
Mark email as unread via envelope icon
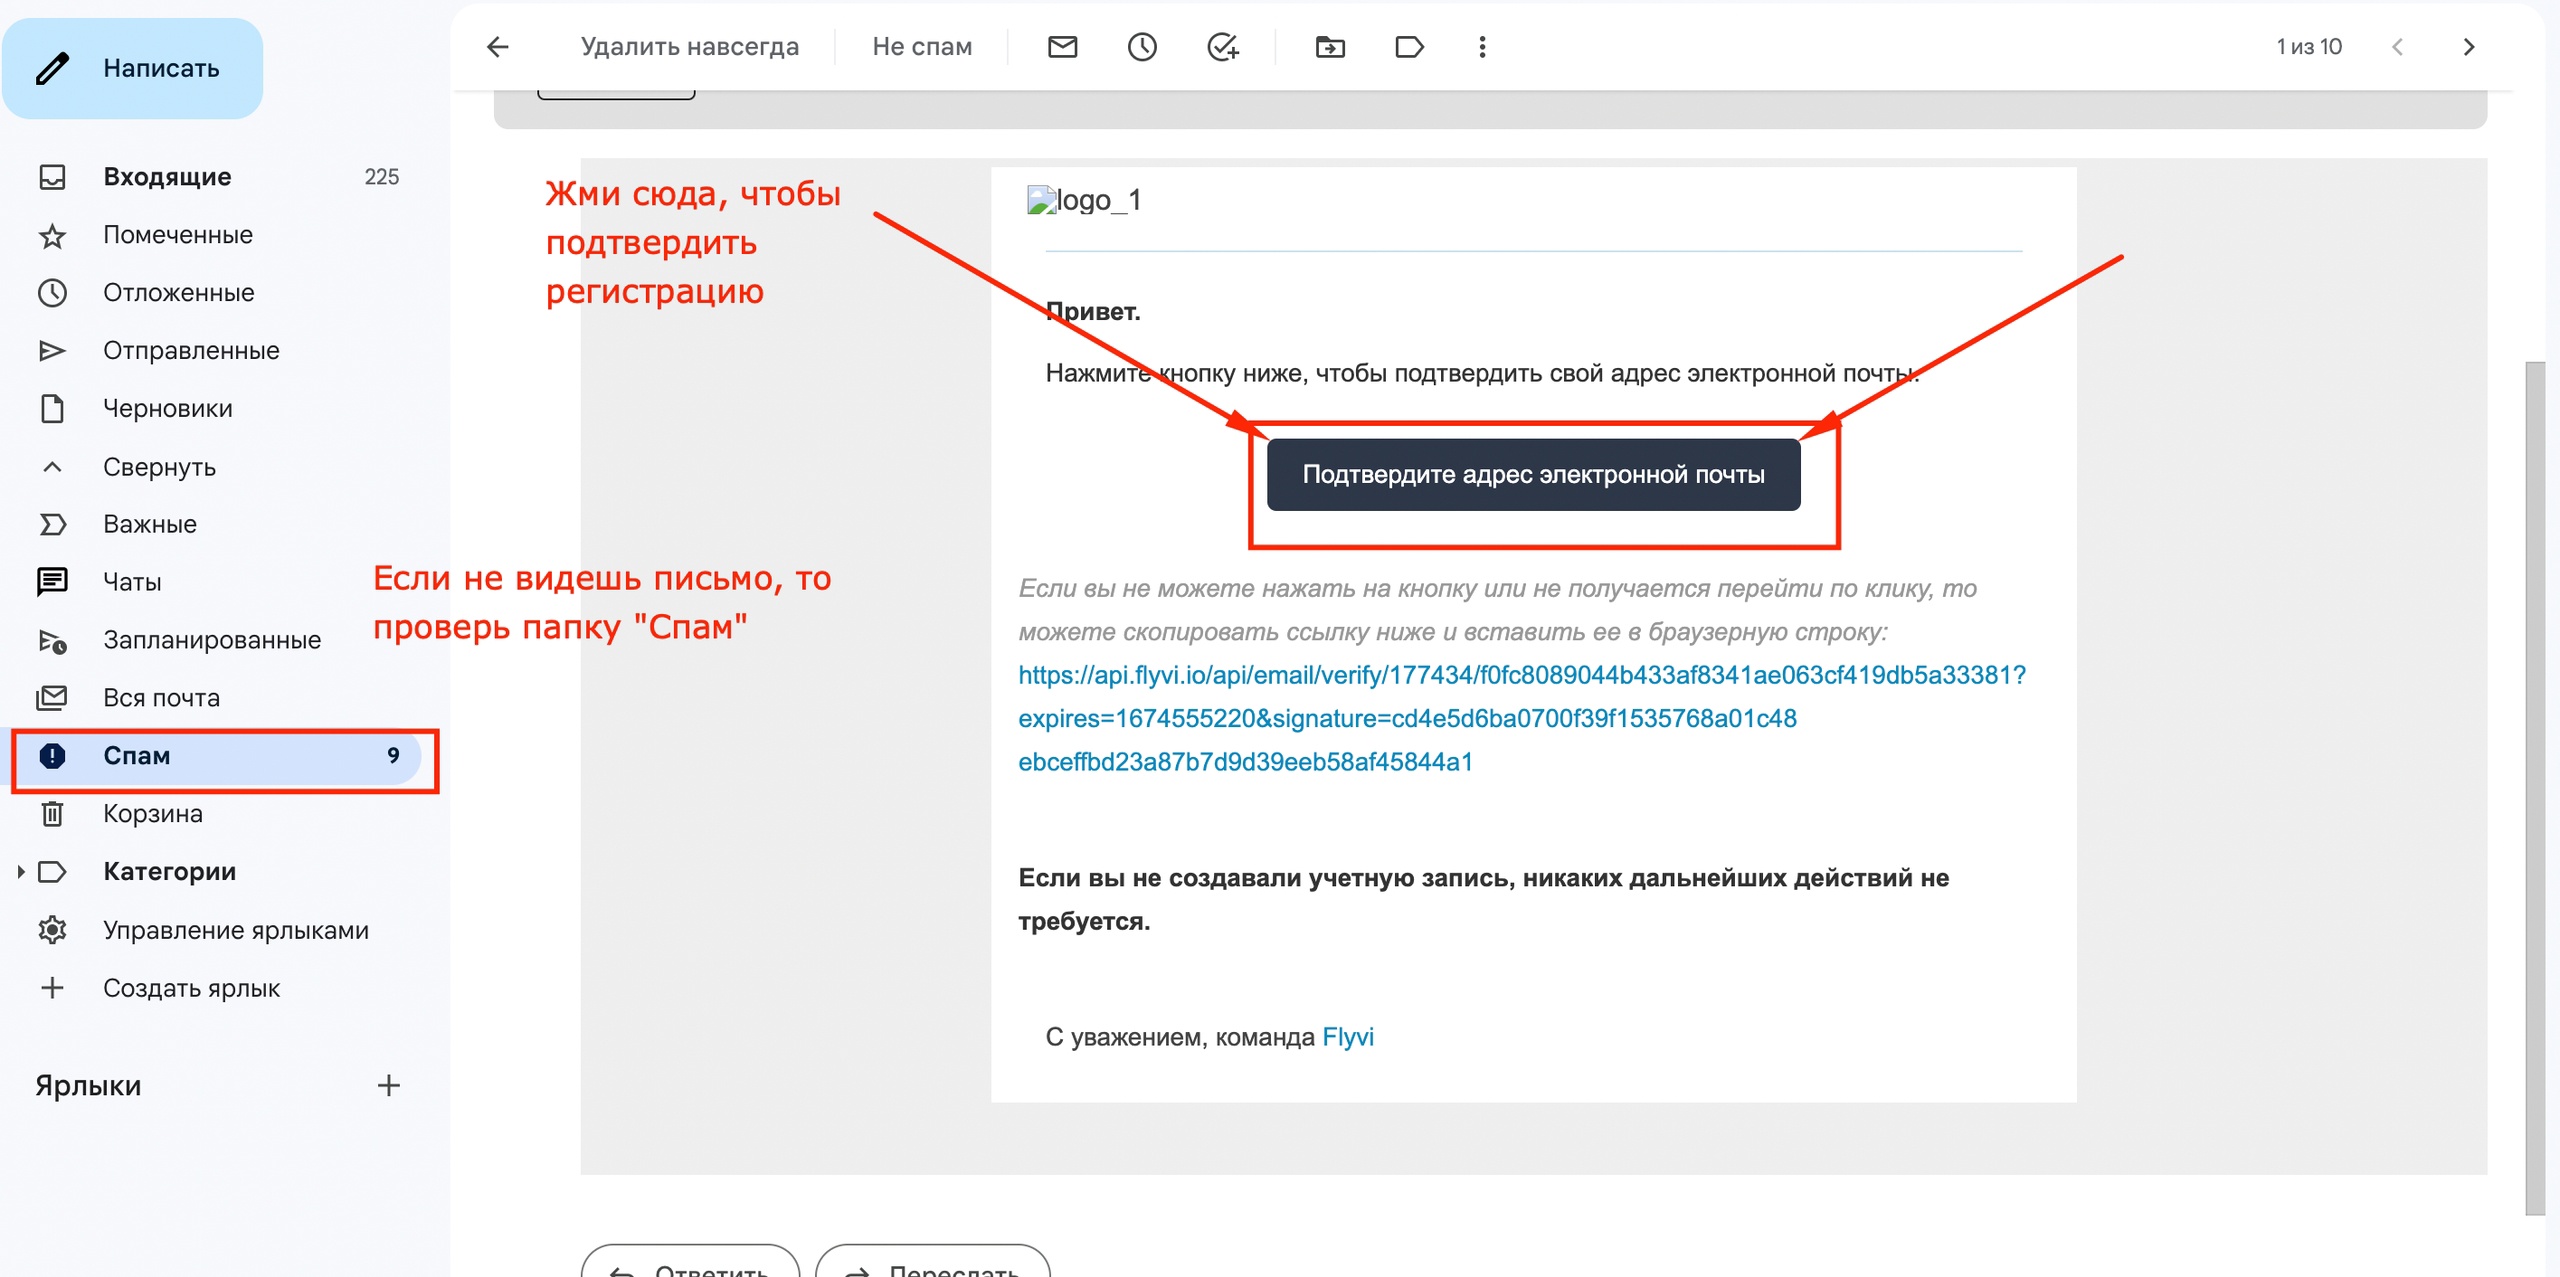point(1062,47)
